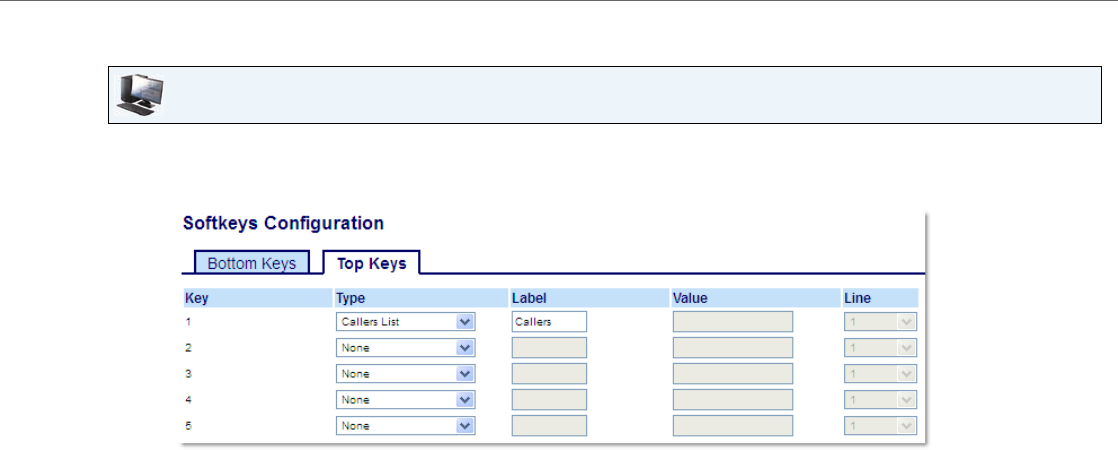The image size is (1118, 450).
Task: Open the Type dropdown for key 5
Action: 405,426
